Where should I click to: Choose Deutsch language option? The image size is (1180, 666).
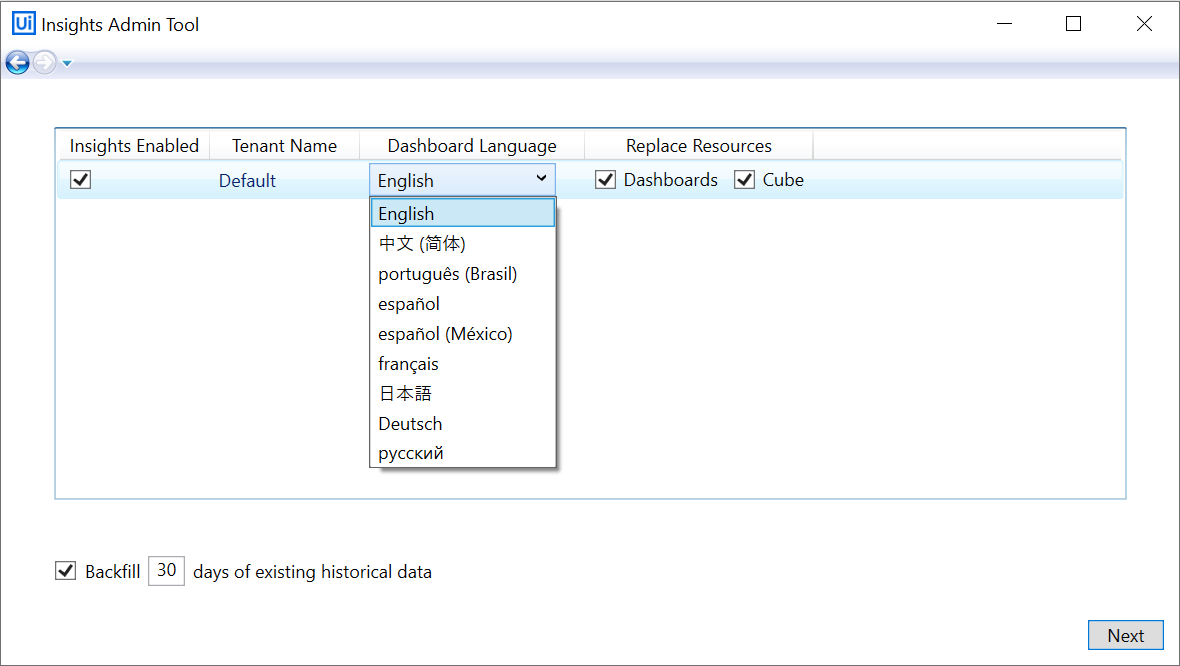(x=463, y=424)
